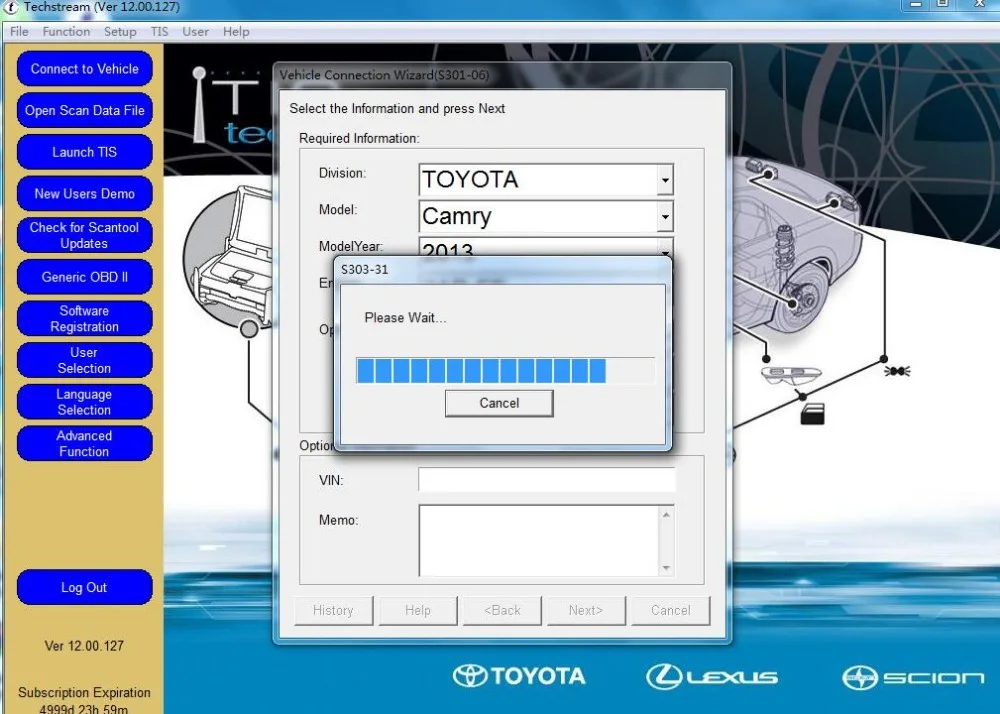Click Connect to Vehicle button
The height and width of the screenshot is (714, 1000).
84,69
